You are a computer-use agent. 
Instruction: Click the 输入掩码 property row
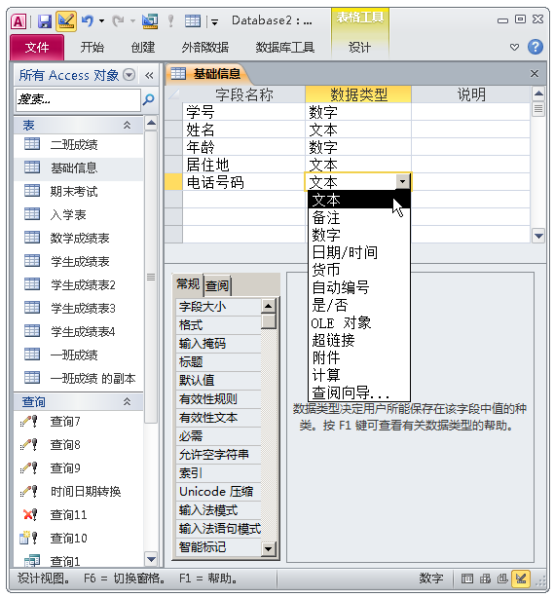219,343
